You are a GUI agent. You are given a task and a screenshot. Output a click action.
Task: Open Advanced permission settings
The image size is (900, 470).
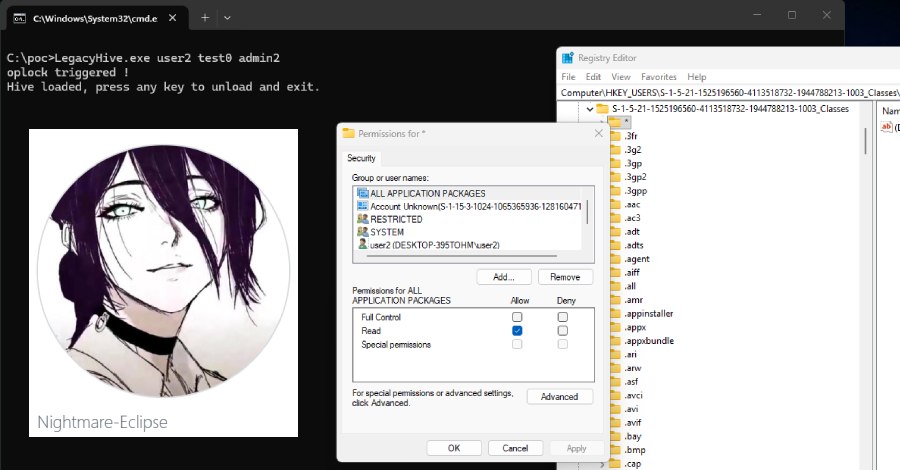(560, 397)
